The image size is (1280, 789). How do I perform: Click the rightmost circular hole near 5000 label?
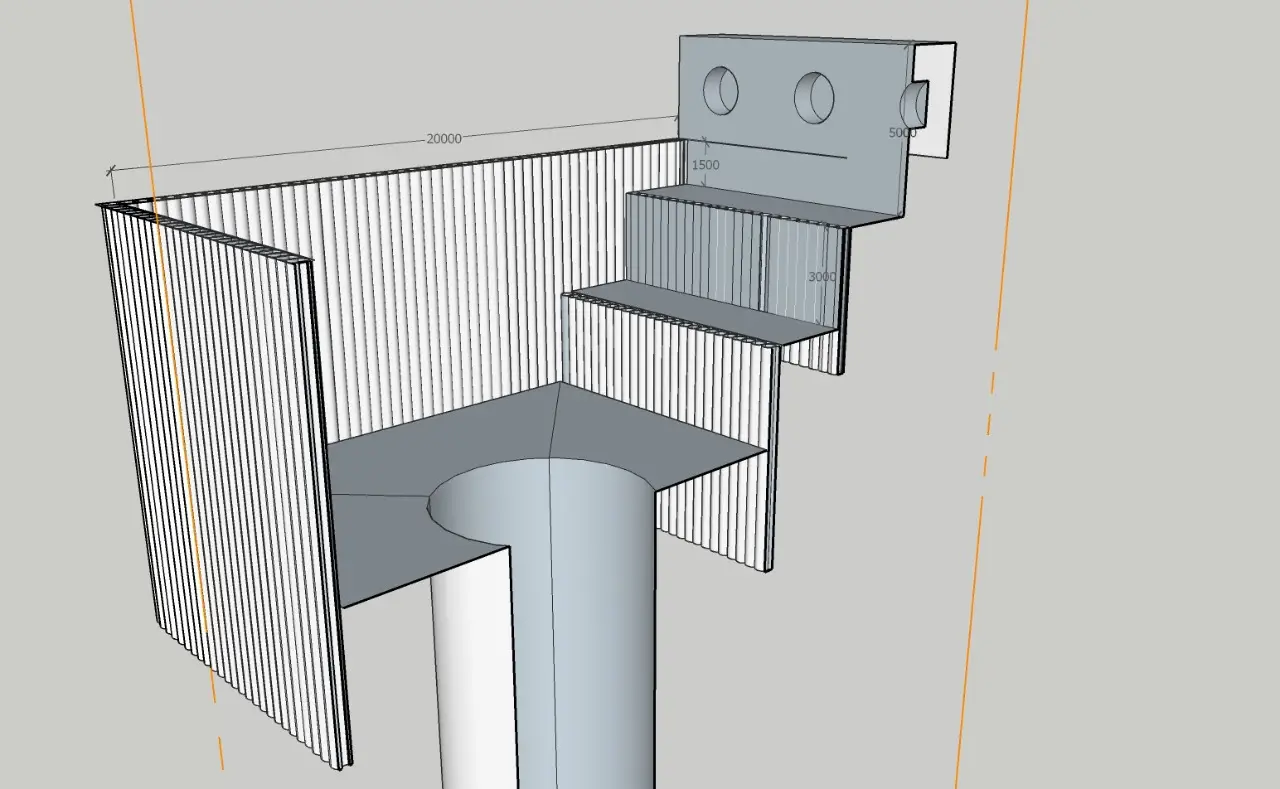click(x=914, y=104)
